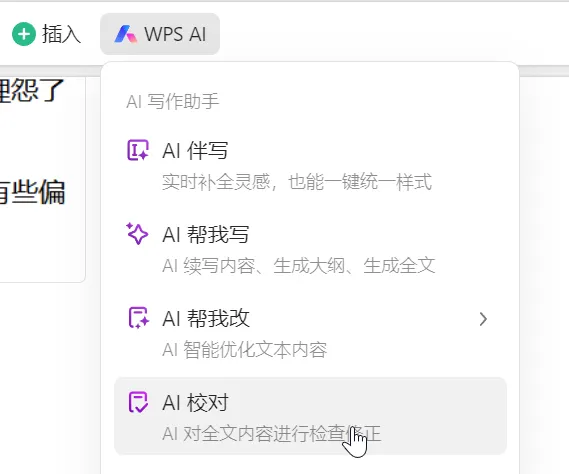
Task: Click the AI 校对 checkmark icon
Action: coord(138,402)
